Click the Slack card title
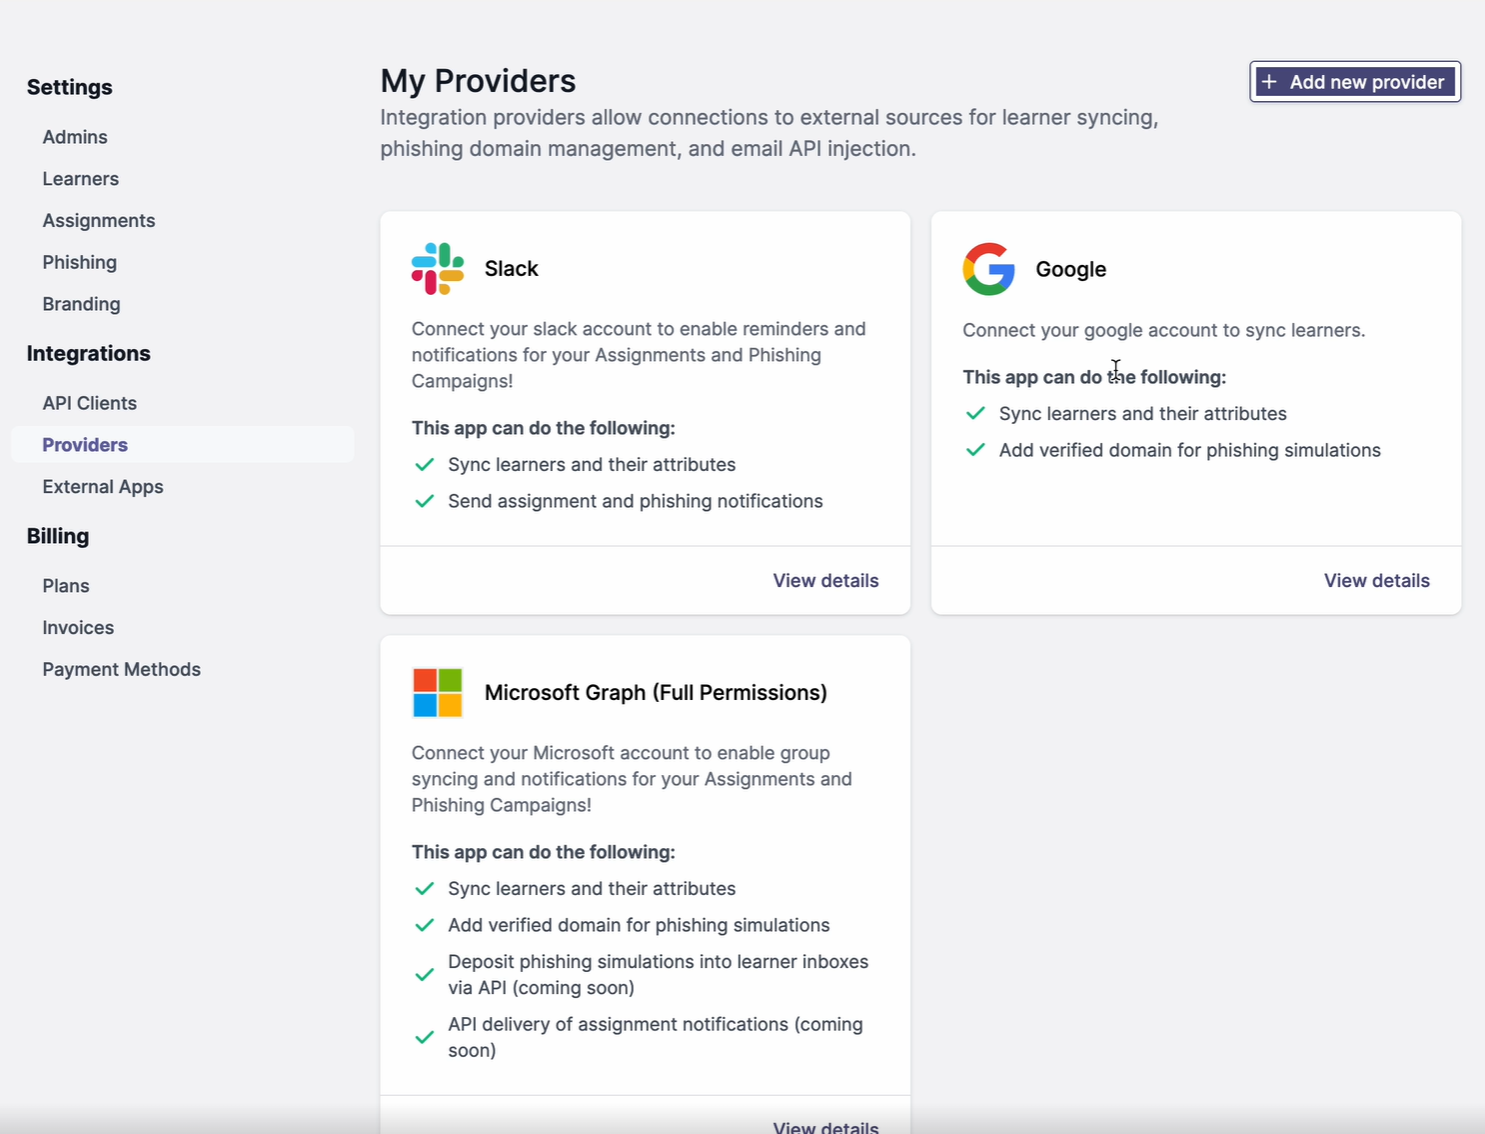The image size is (1485, 1134). (511, 269)
